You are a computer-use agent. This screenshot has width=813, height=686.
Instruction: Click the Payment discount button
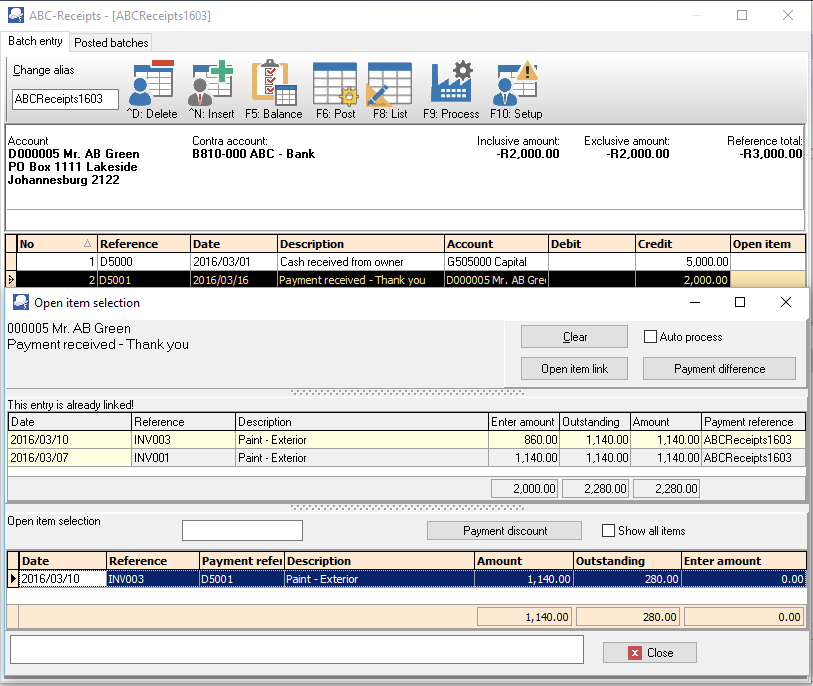pyautogui.click(x=504, y=531)
